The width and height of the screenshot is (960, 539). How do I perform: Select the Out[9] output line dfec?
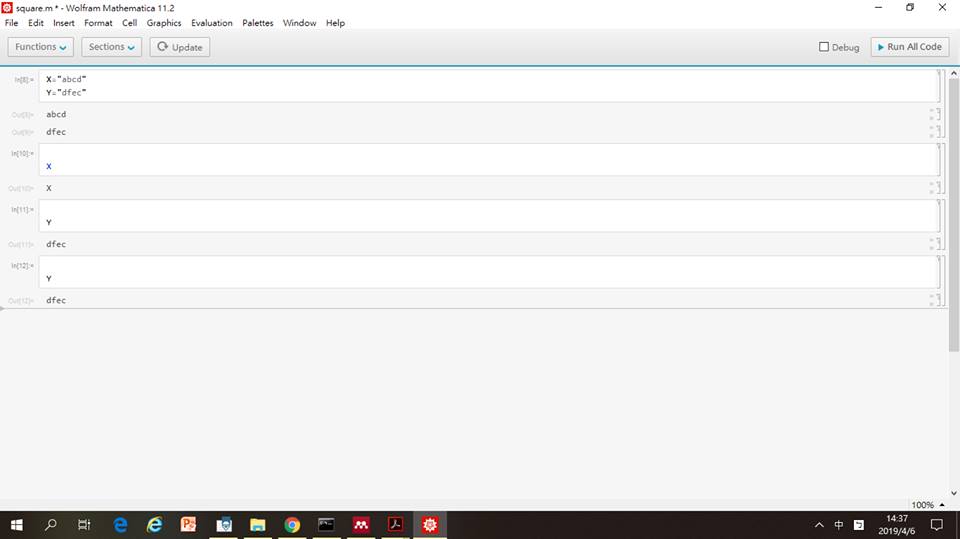coord(56,132)
